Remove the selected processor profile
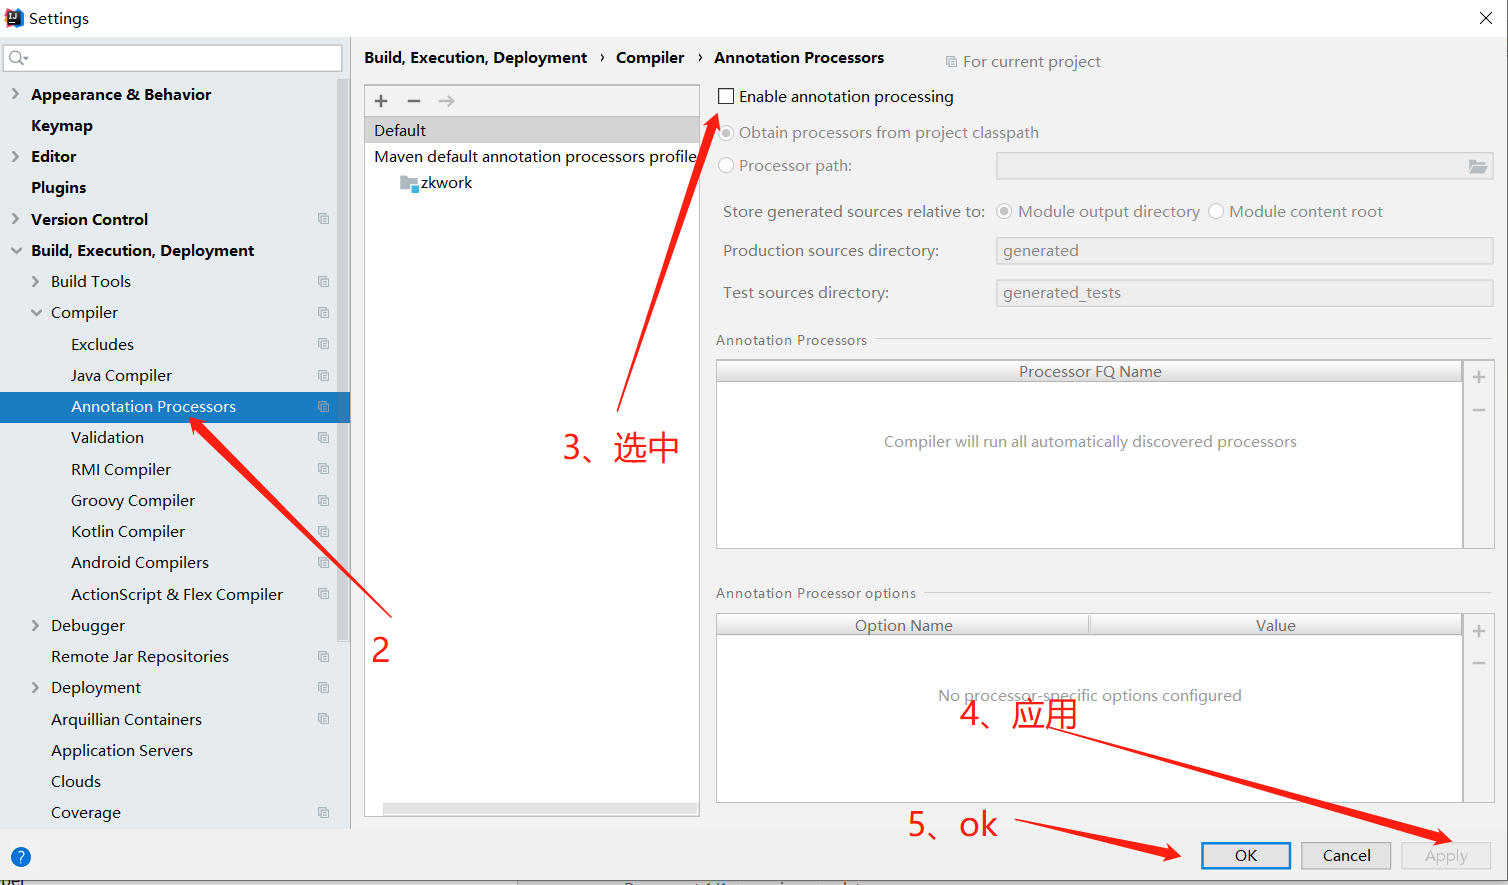 coord(414,101)
